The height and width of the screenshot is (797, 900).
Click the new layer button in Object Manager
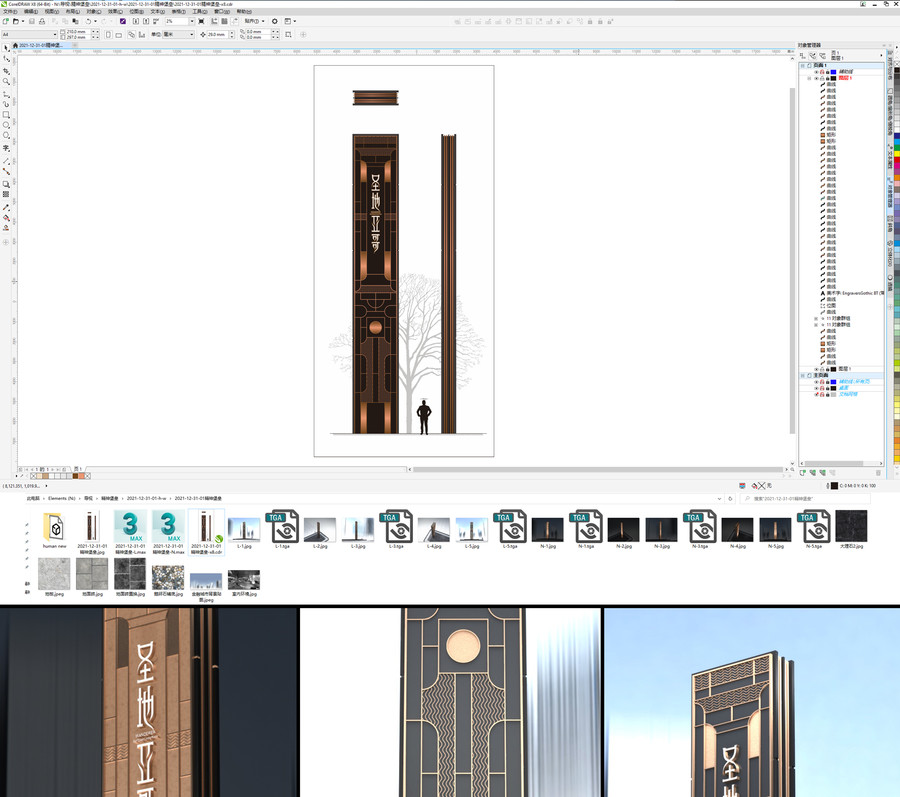click(x=802, y=473)
